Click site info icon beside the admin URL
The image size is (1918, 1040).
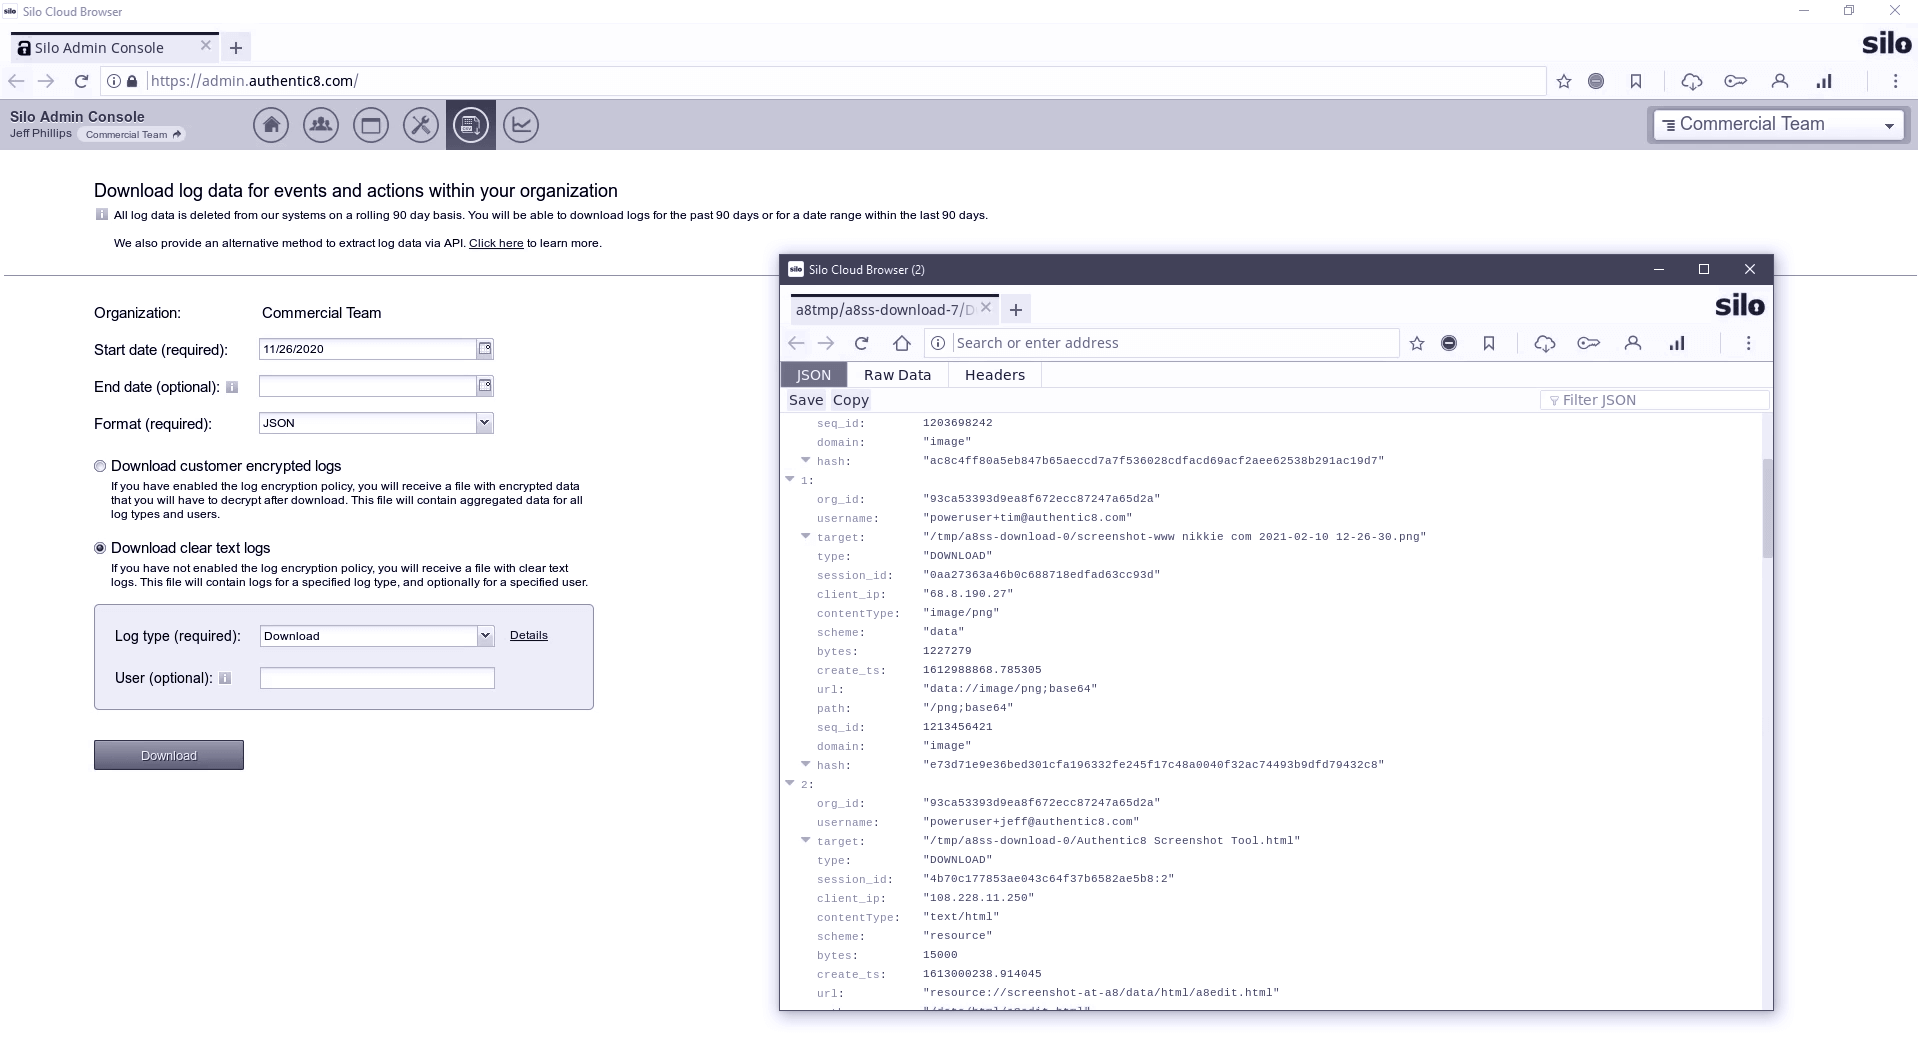(114, 81)
